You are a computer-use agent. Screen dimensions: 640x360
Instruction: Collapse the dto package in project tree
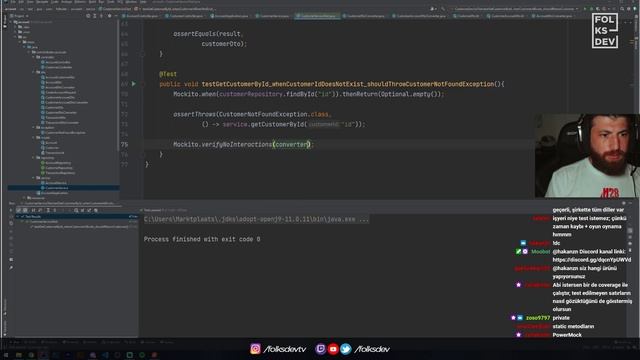coord(33,72)
